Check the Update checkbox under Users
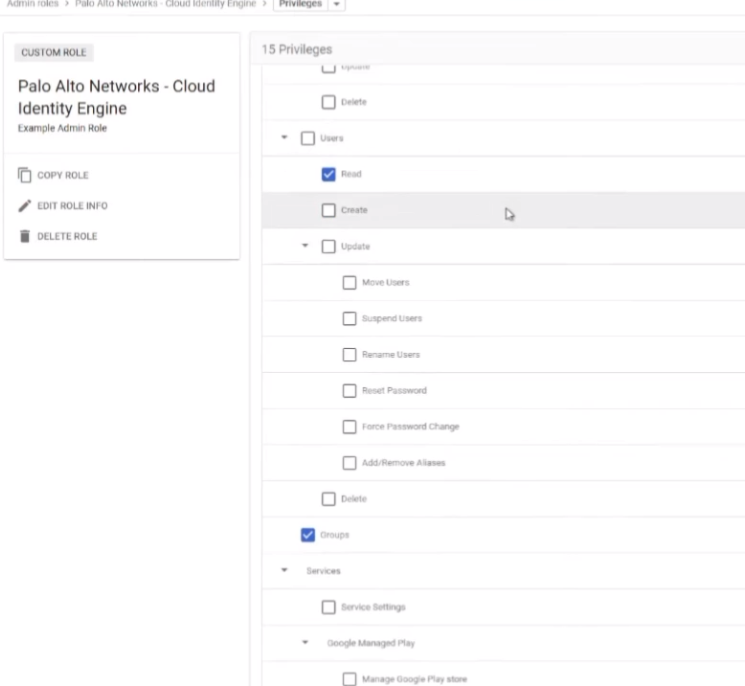 pyautogui.click(x=328, y=247)
